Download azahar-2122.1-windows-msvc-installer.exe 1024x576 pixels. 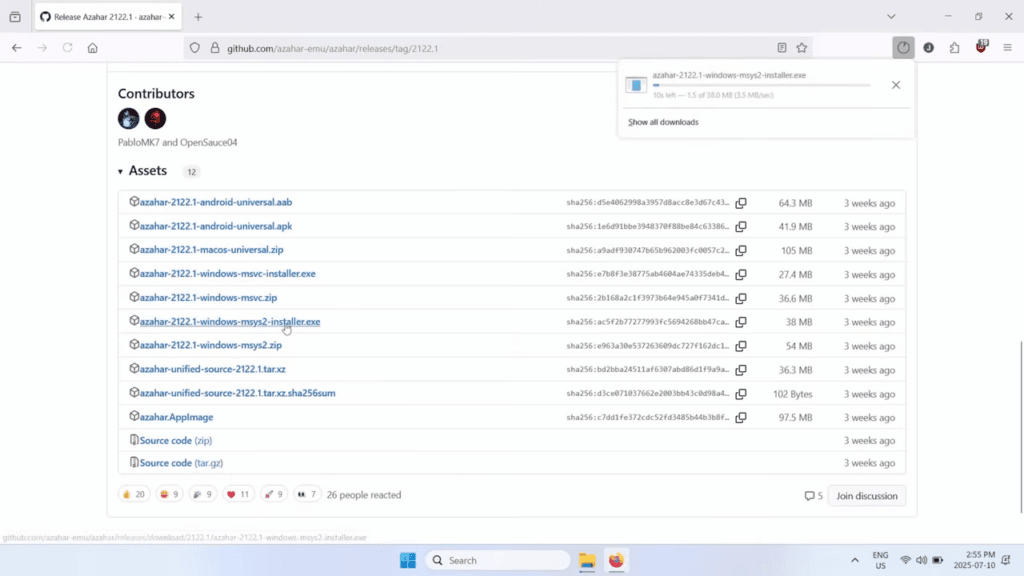click(x=227, y=274)
